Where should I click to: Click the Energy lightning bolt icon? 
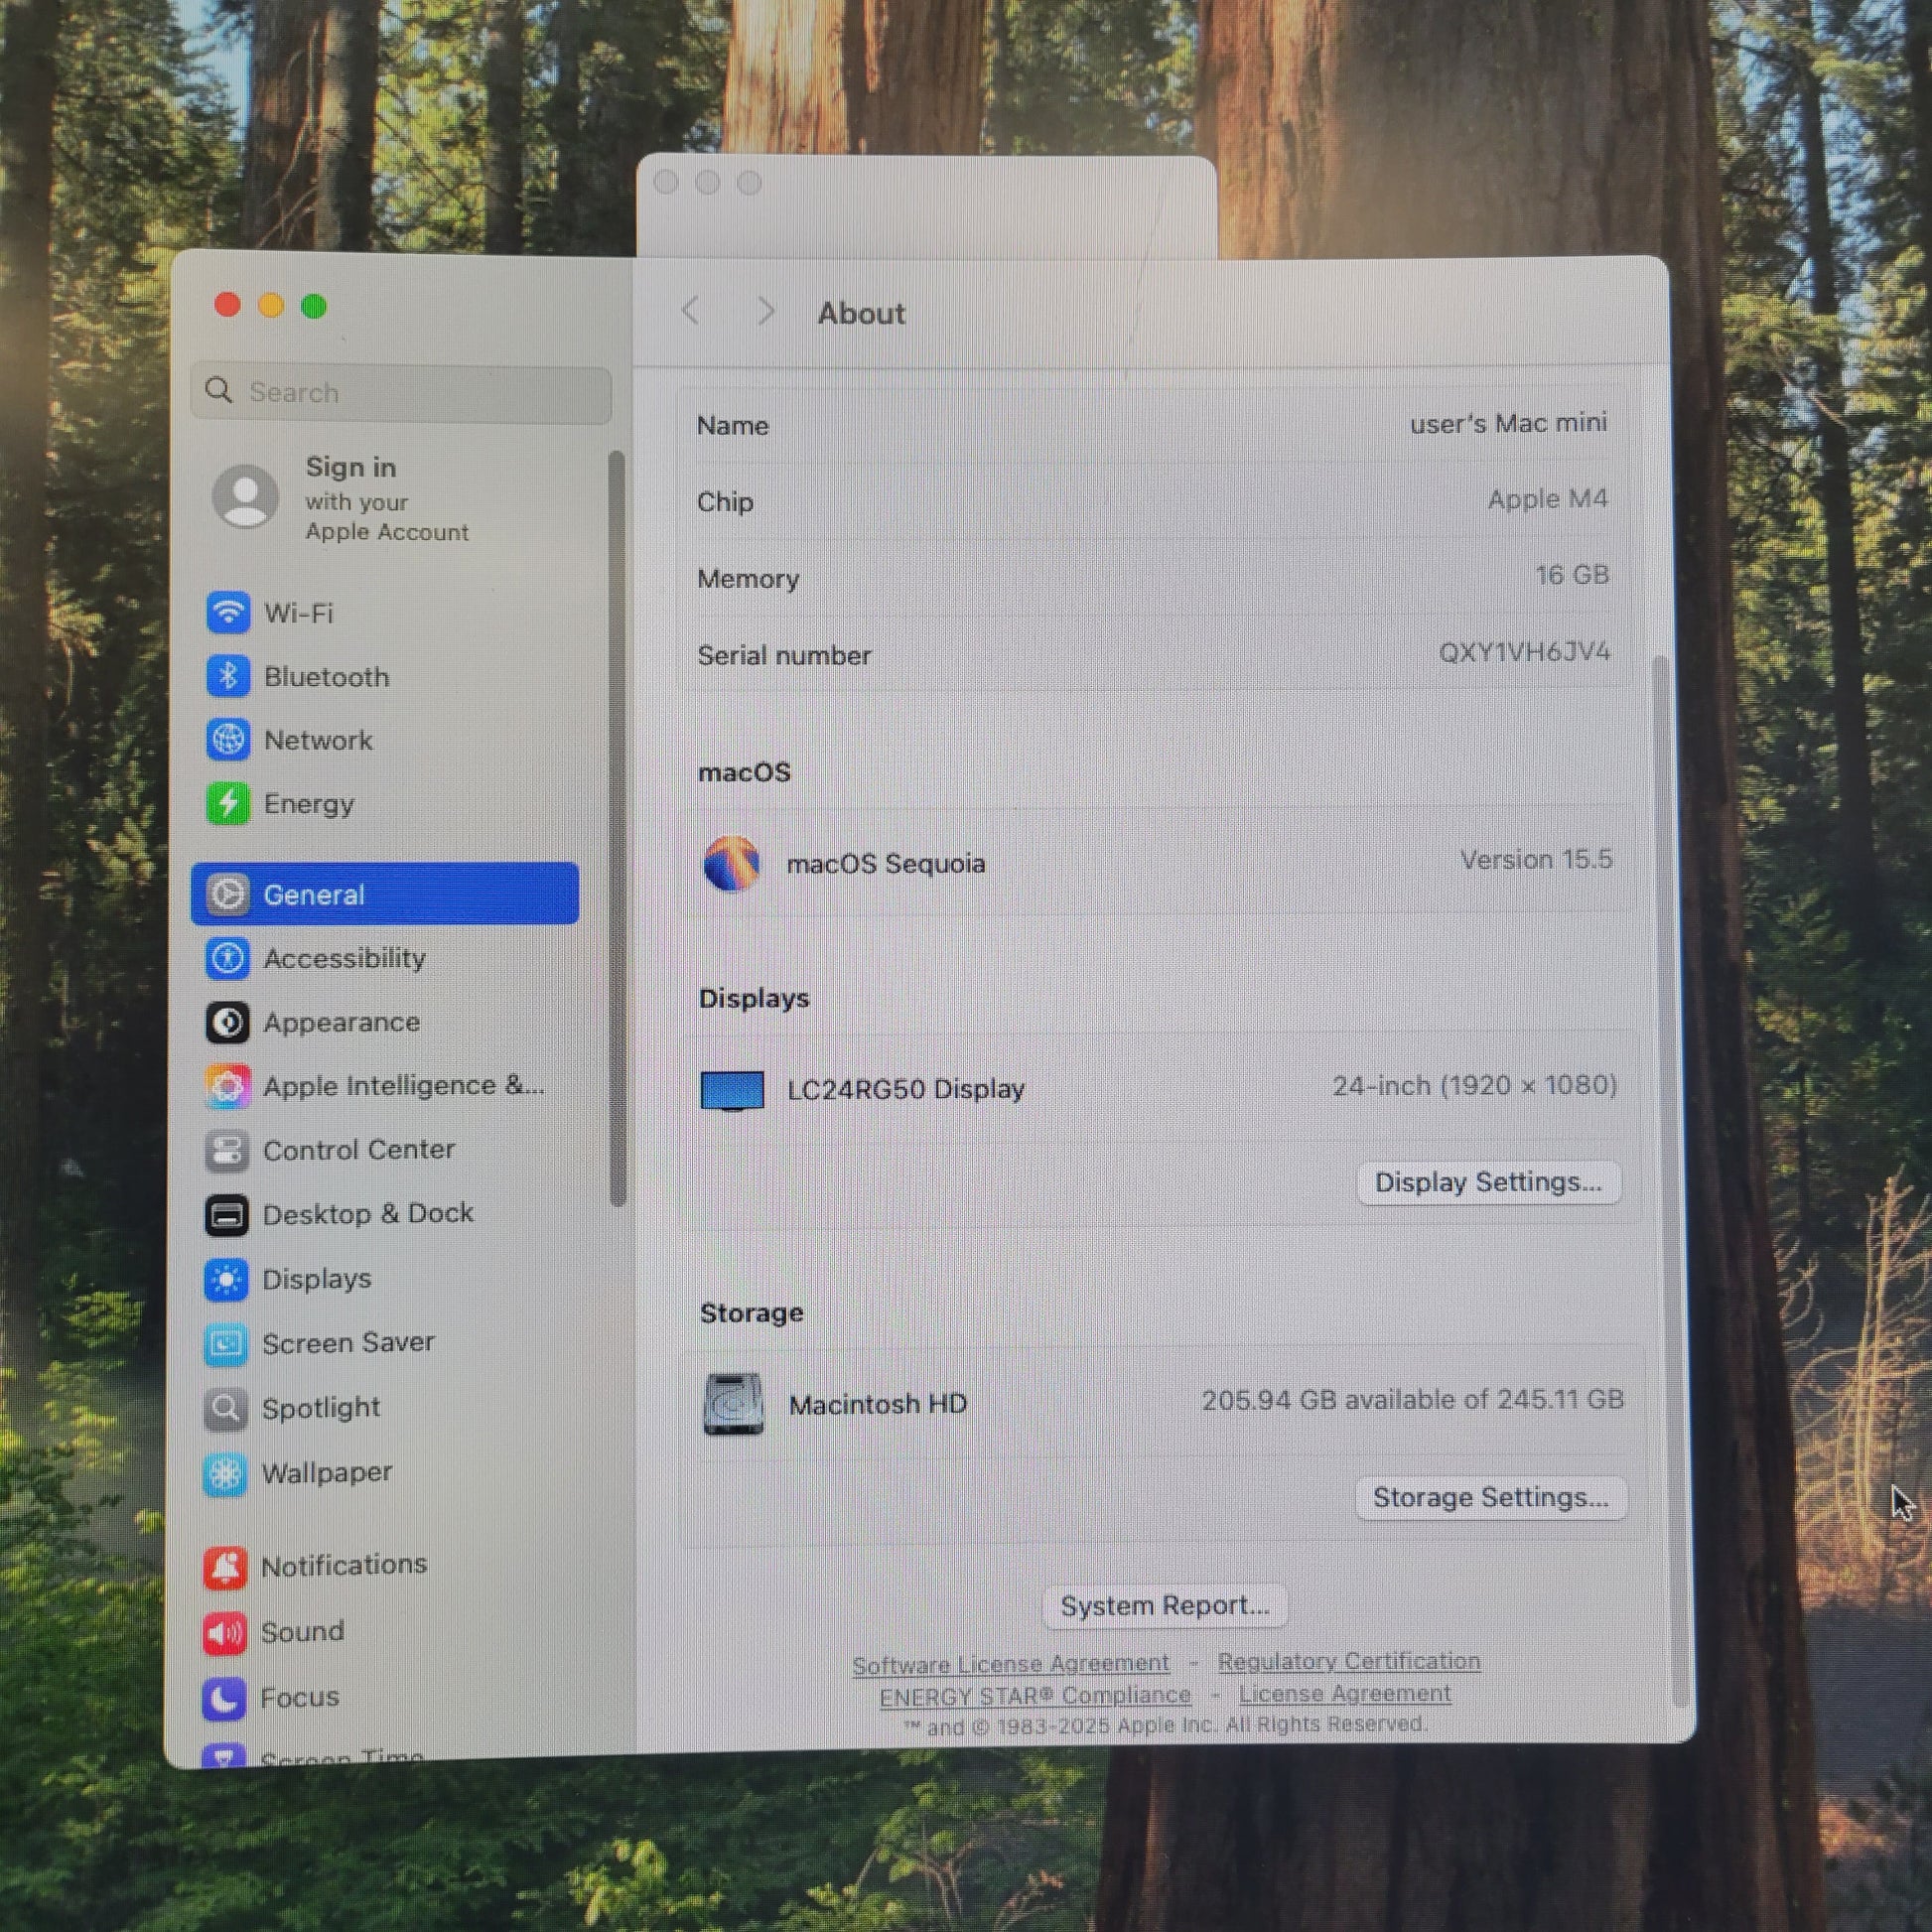(x=227, y=803)
